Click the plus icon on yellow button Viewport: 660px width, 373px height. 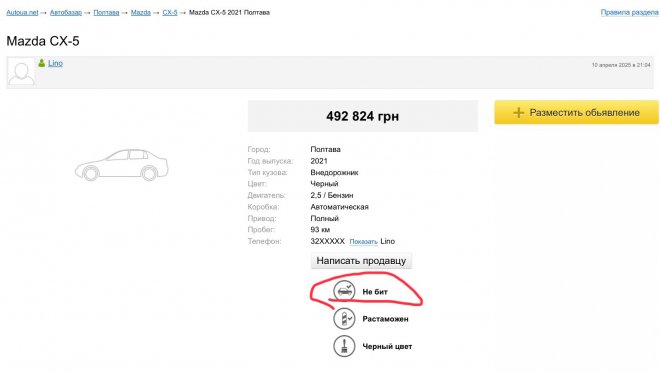coord(519,112)
